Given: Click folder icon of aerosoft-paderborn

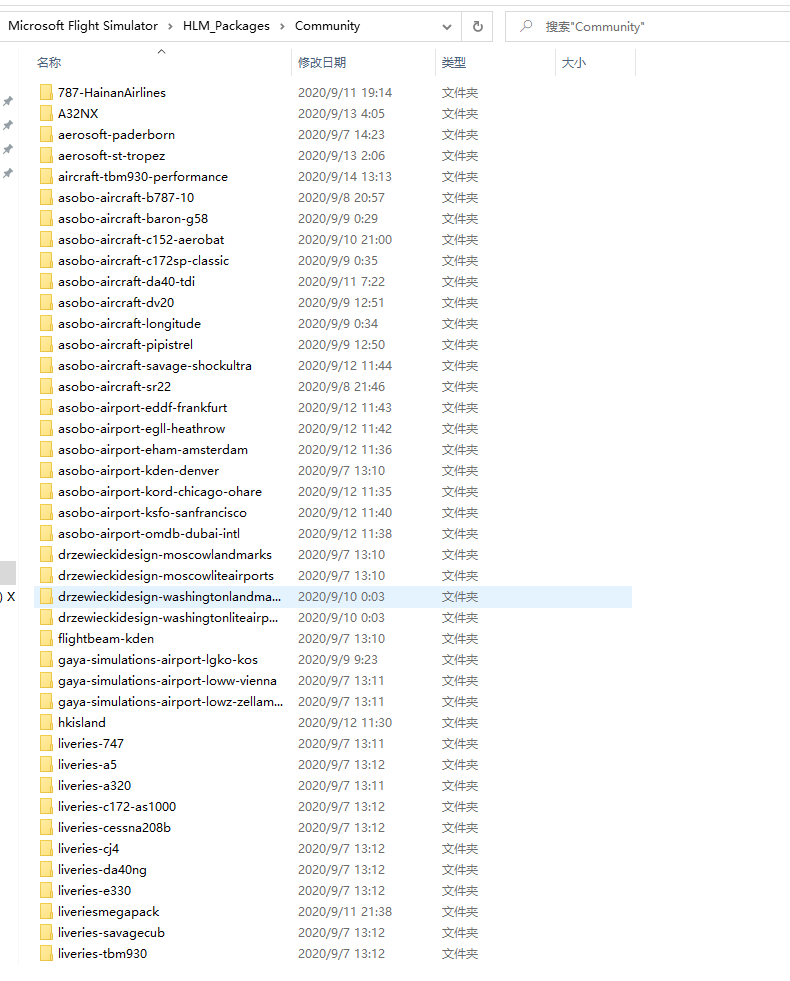Looking at the screenshot, I should tap(46, 135).
